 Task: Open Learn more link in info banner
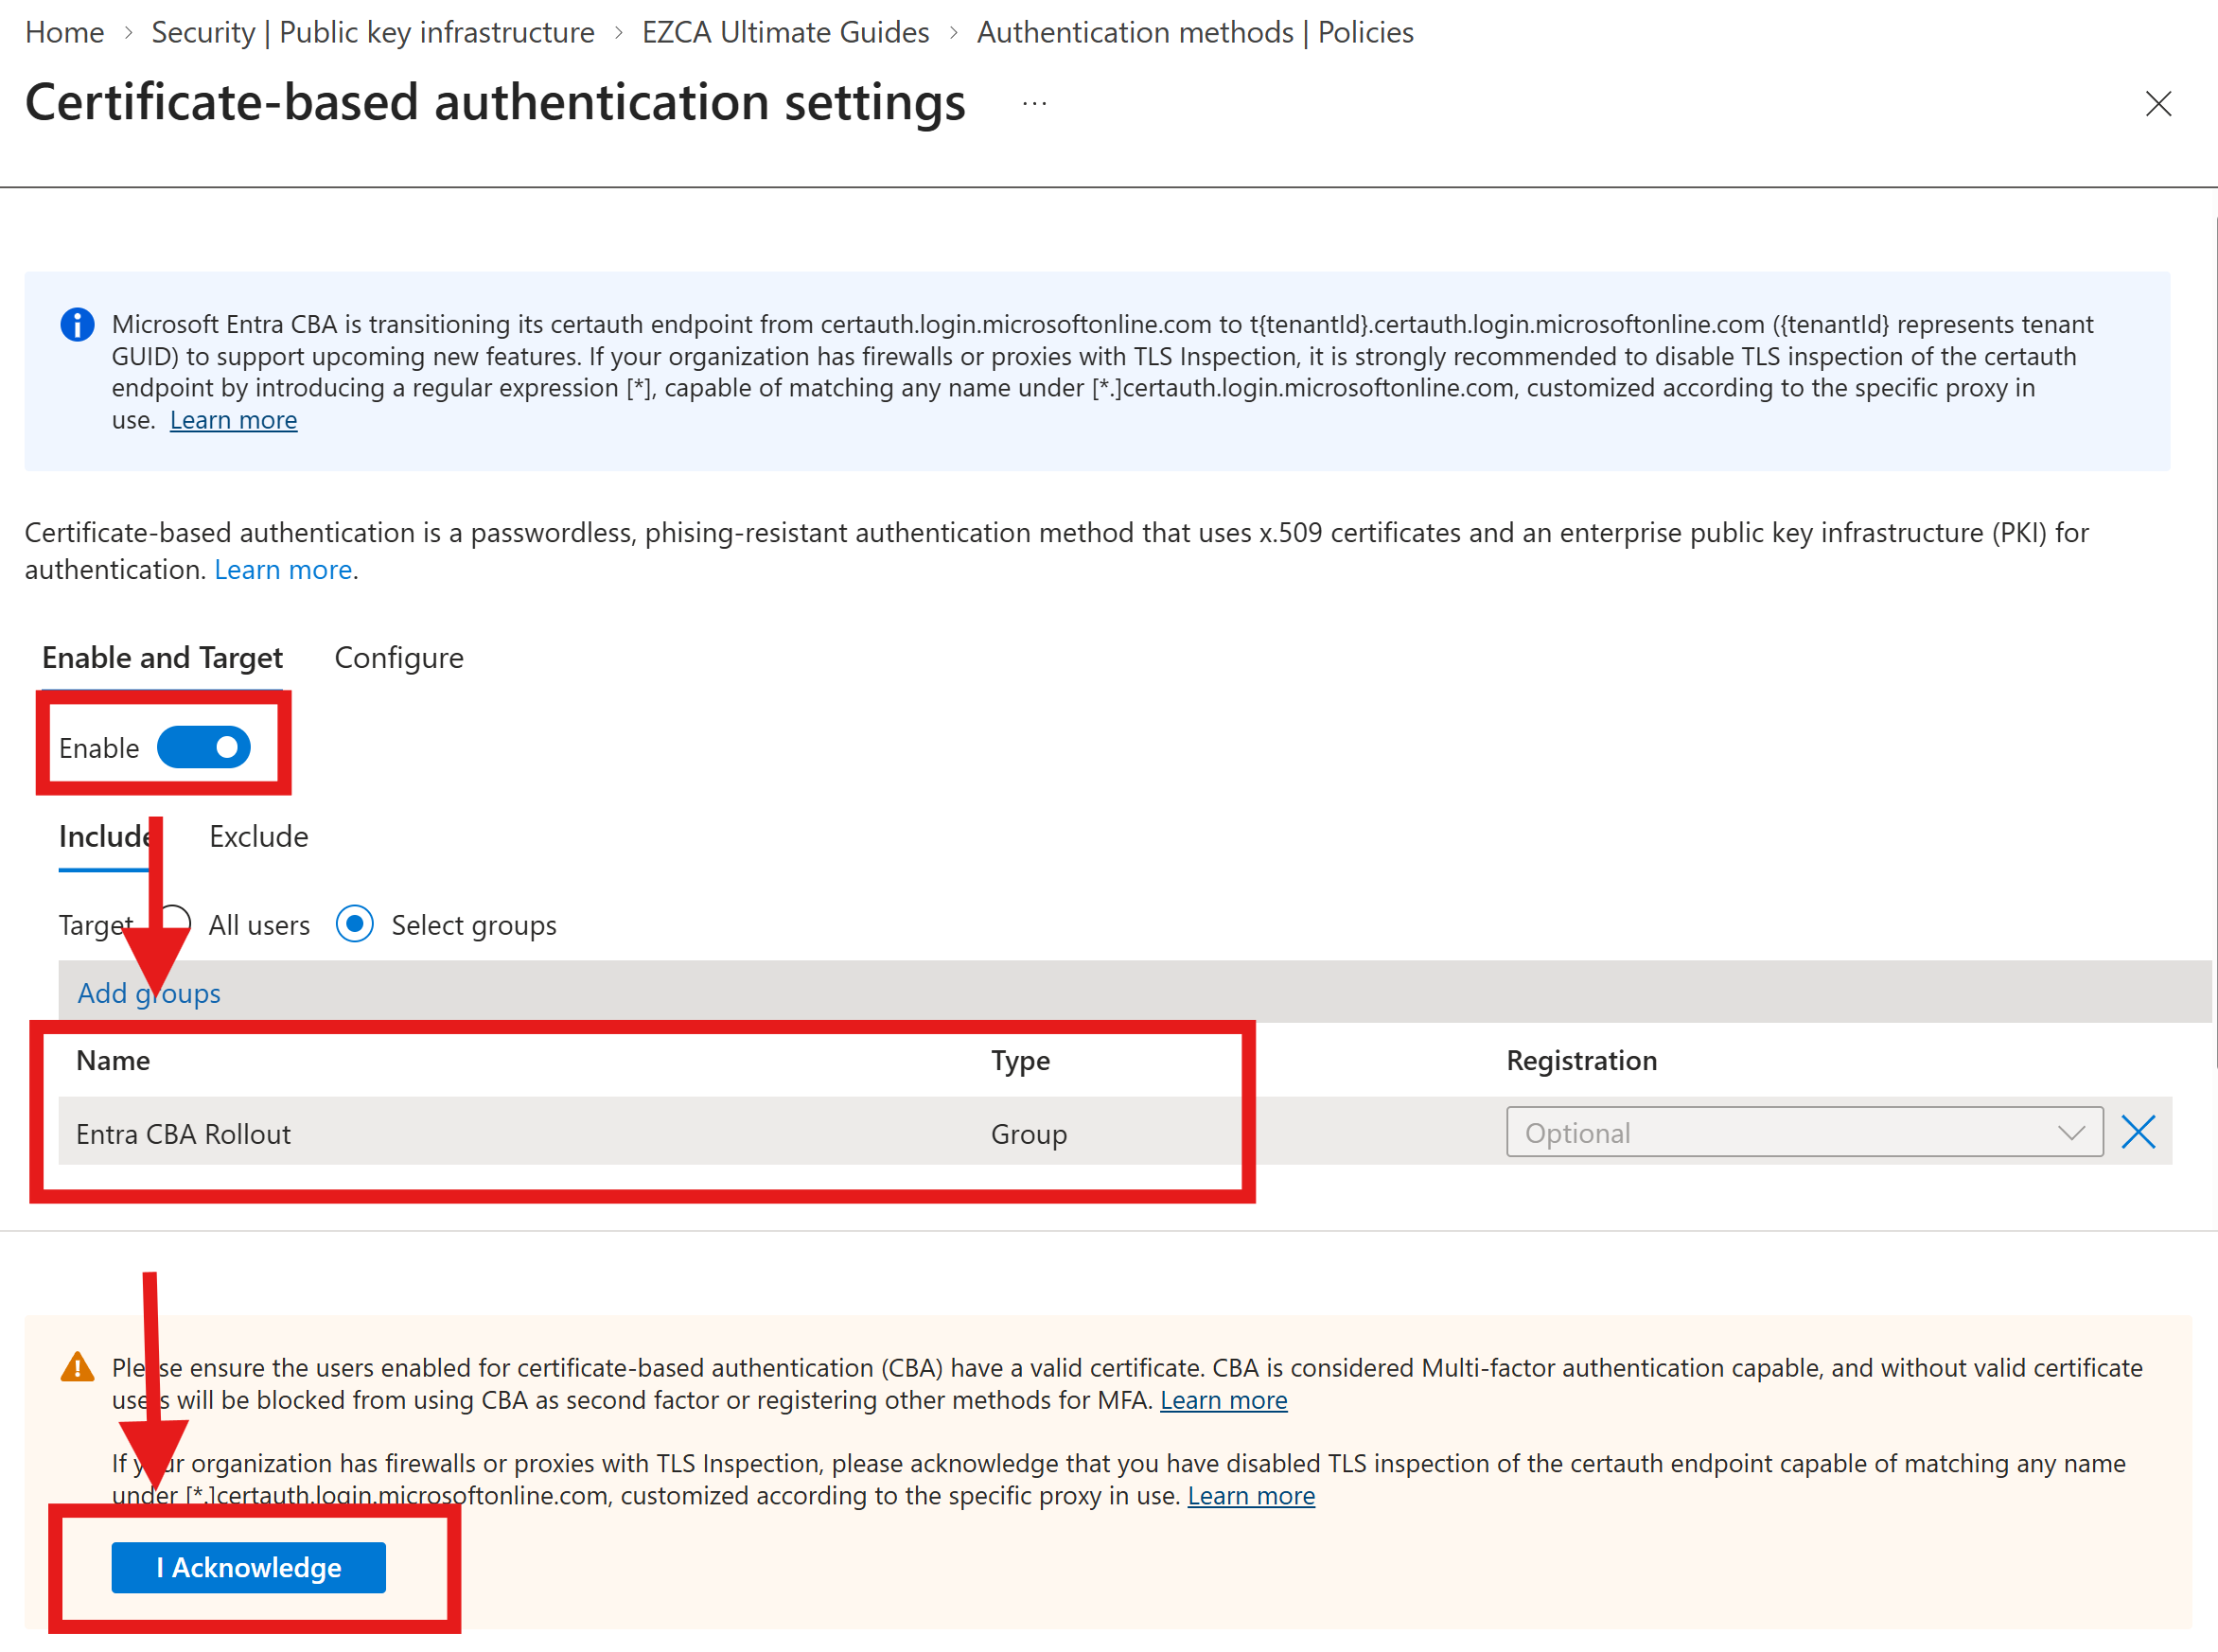click(x=234, y=420)
